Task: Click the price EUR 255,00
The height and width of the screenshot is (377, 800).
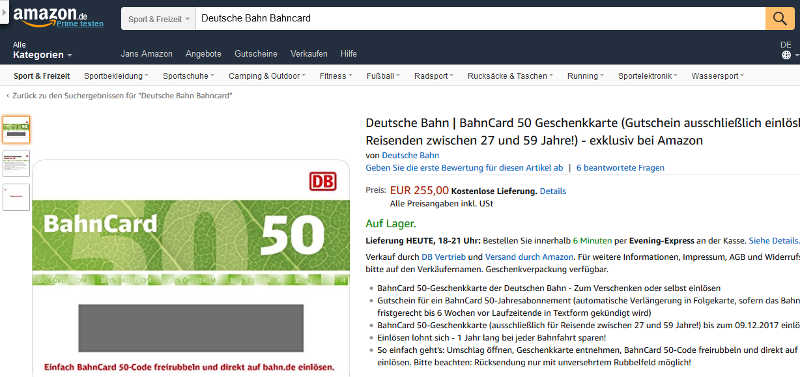Action: [419, 190]
